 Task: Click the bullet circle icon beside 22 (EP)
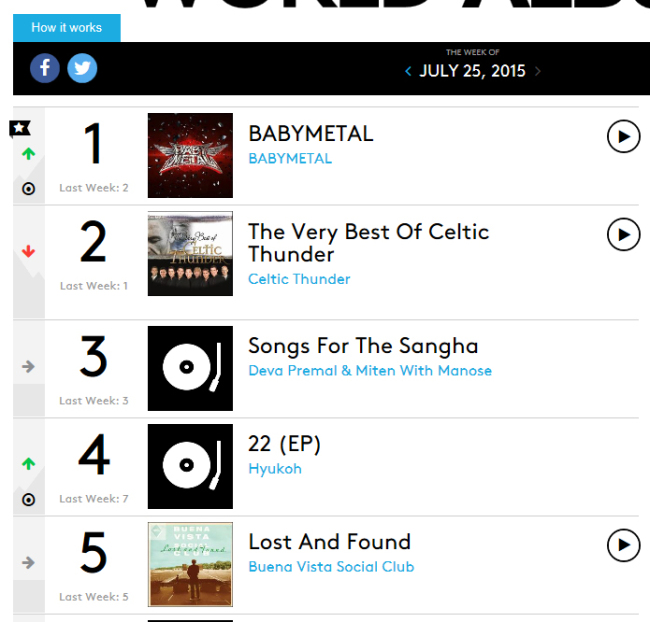28,500
